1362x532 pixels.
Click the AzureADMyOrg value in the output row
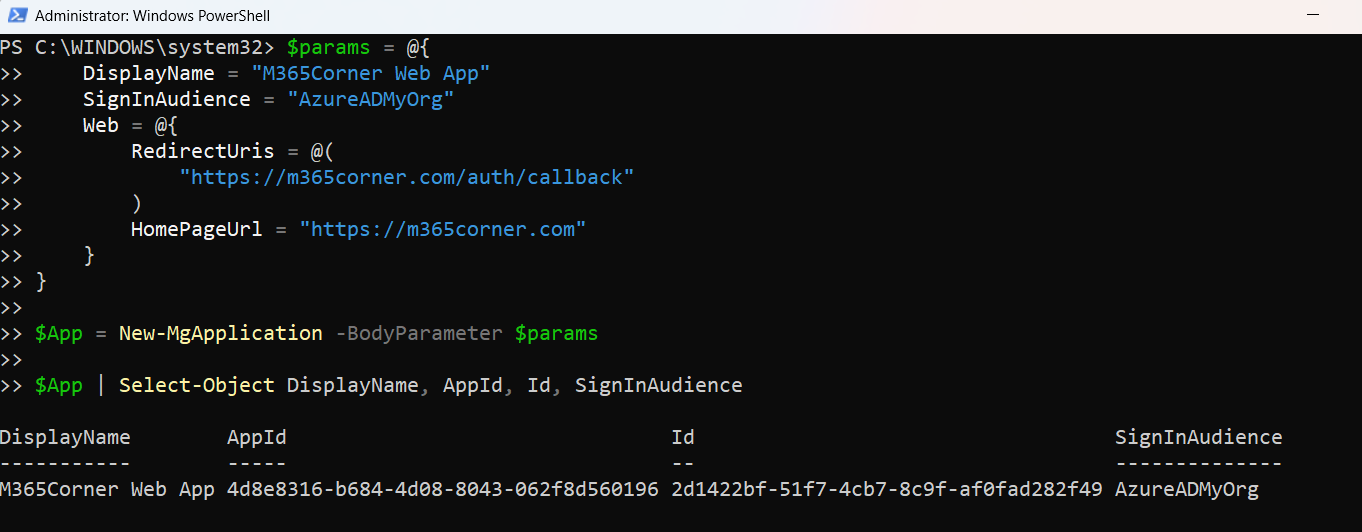tap(1187, 490)
